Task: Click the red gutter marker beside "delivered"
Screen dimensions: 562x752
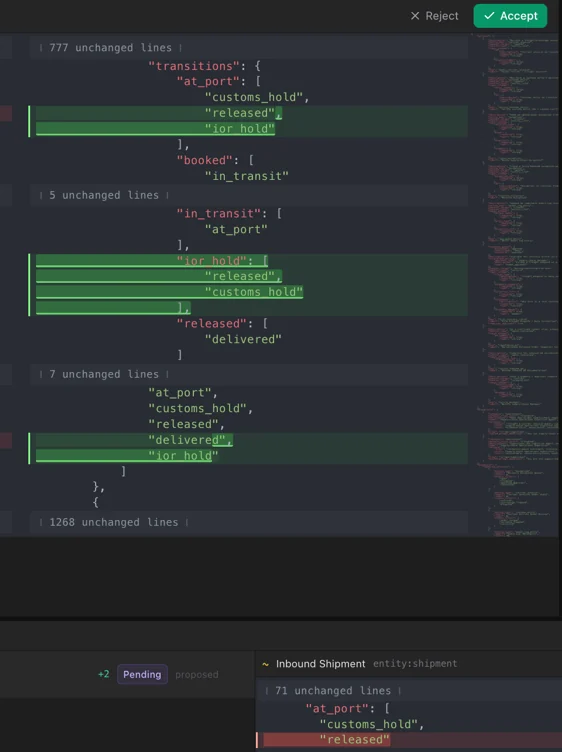Action: (x=6, y=440)
